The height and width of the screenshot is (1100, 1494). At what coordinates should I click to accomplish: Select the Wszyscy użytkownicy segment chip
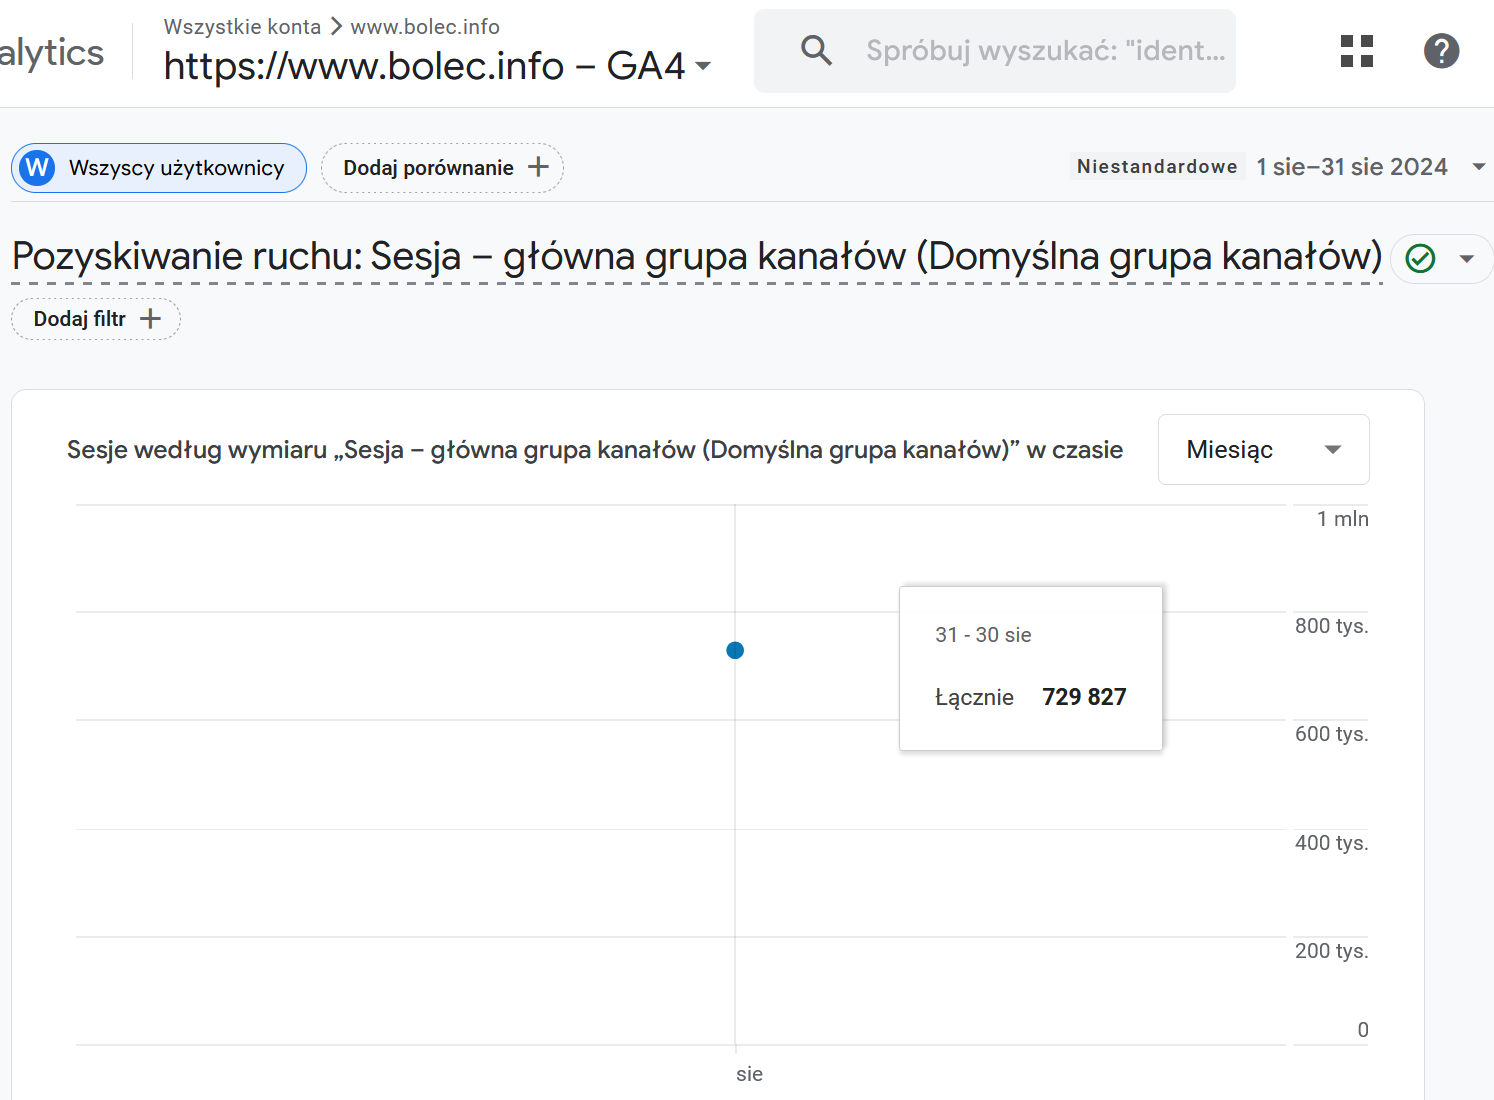pos(159,168)
